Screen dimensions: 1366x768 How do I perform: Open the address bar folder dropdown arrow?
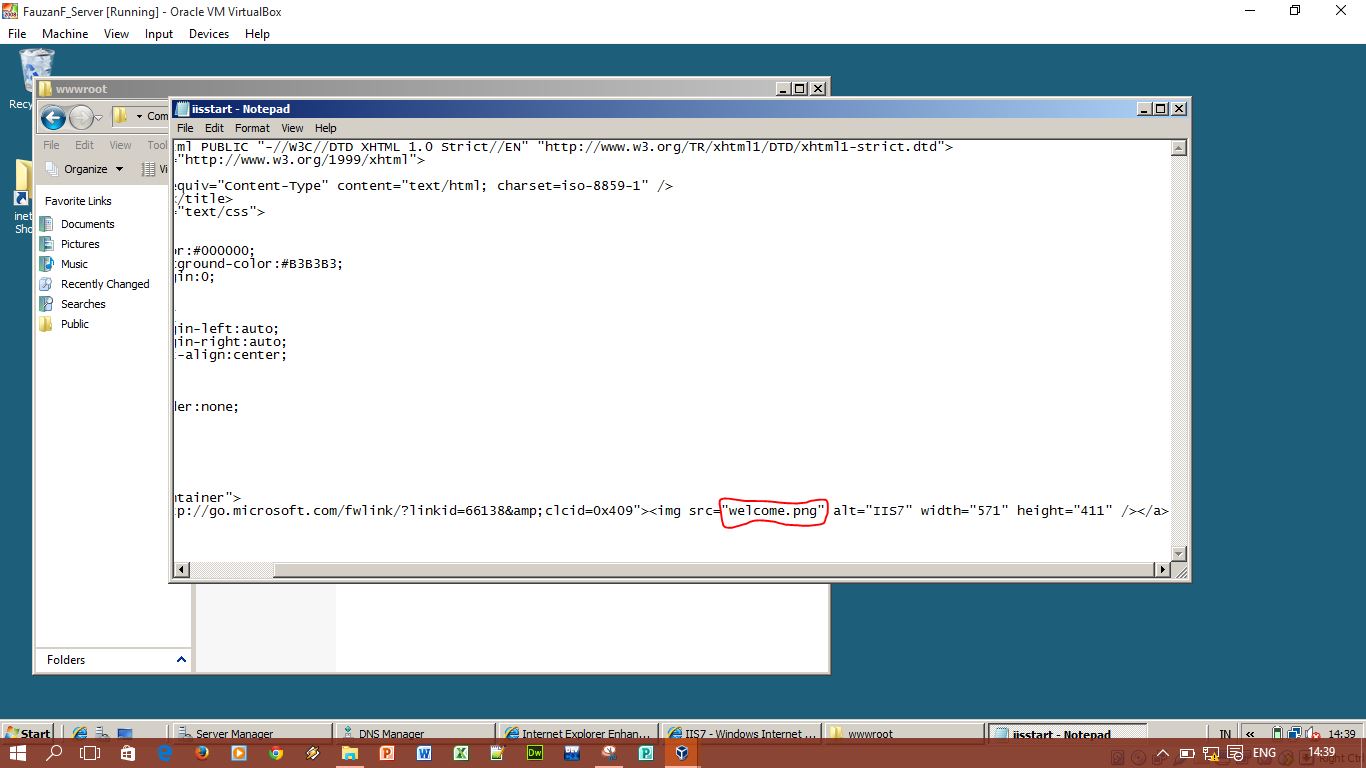[x=139, y=117]
